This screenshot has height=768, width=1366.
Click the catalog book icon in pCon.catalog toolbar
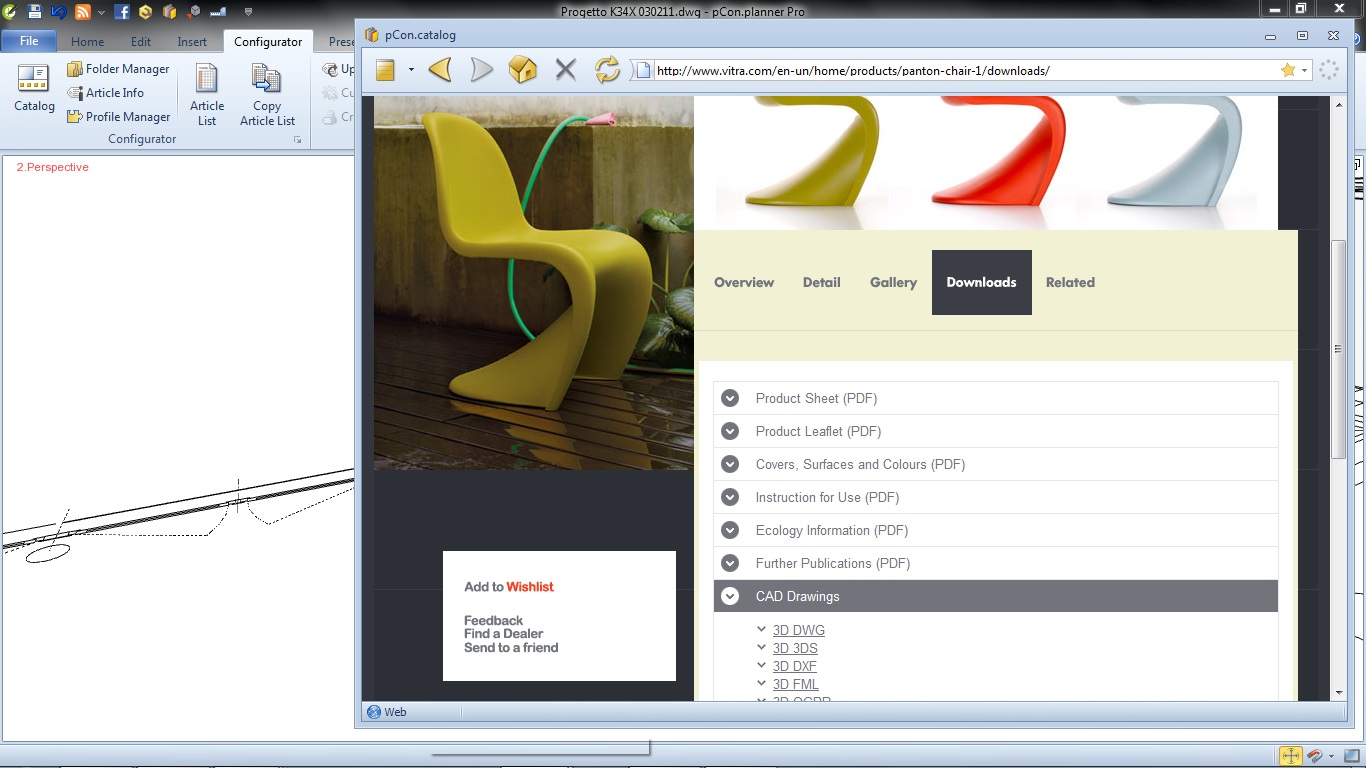385,70
